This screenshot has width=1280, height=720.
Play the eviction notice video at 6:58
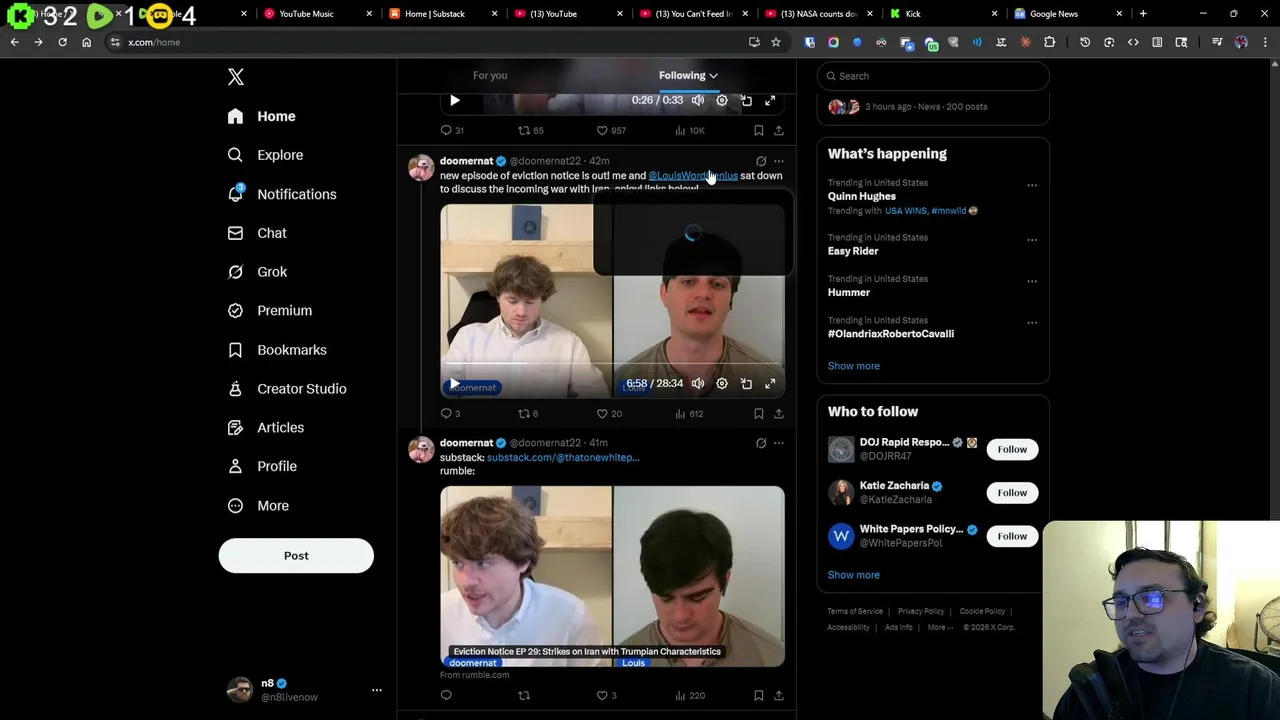point(455,384)
